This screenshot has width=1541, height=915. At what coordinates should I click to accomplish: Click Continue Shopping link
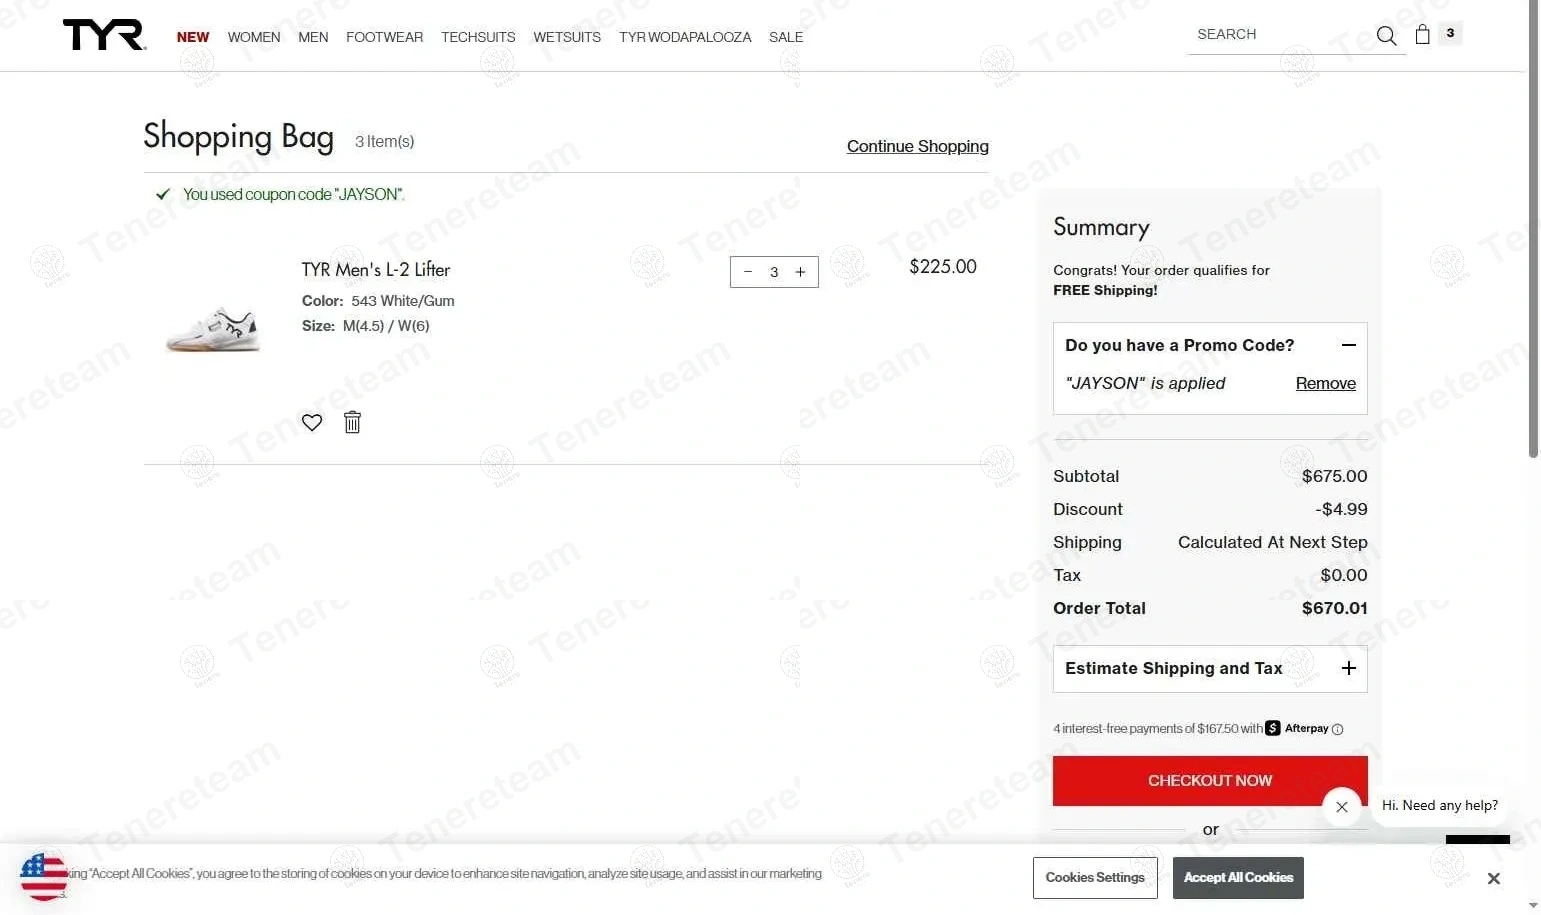[917, 146]
